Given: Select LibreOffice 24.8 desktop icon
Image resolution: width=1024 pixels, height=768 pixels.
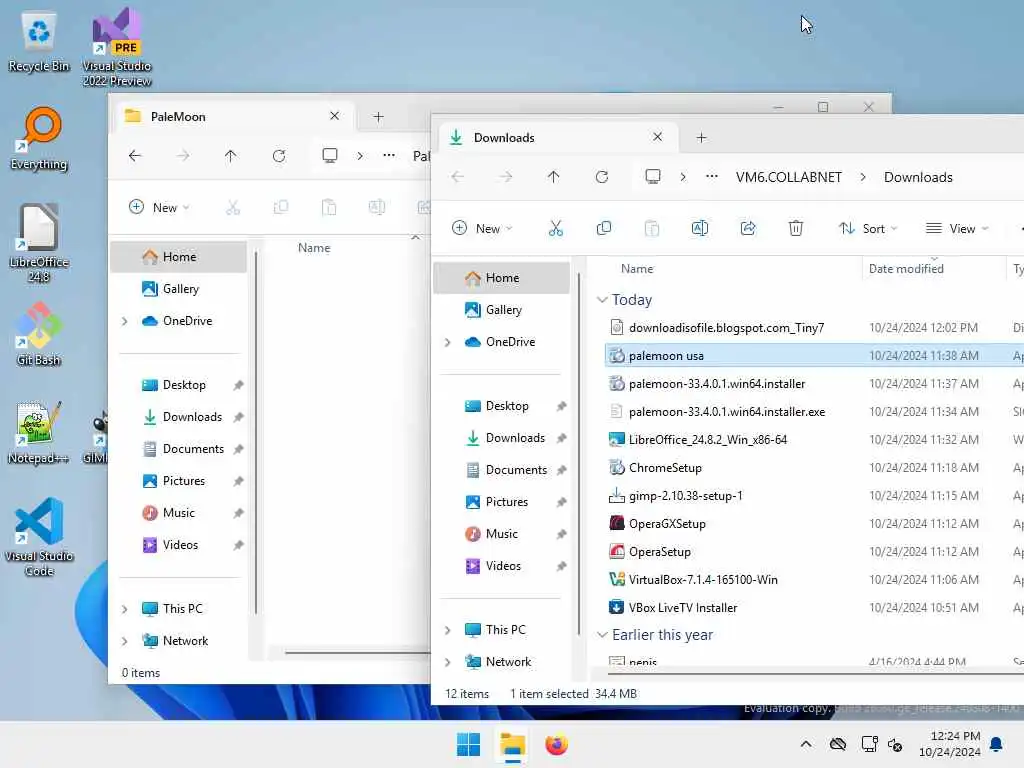Looking at the screenshot, I should 39,243.
